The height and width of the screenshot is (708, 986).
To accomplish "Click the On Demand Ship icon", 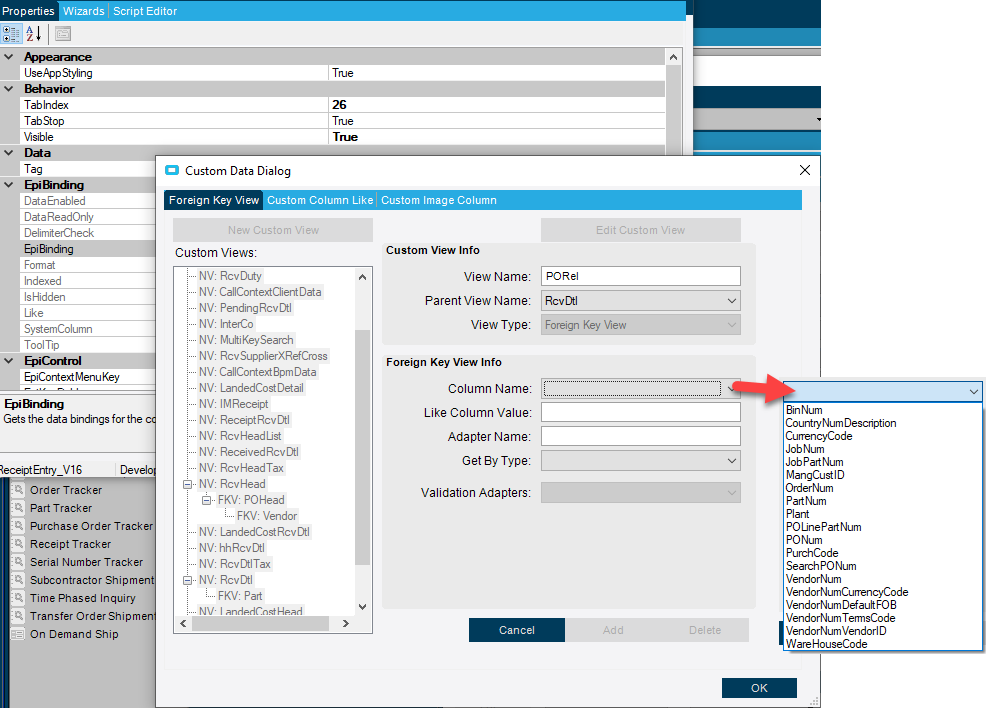I will tap(18, 634).
